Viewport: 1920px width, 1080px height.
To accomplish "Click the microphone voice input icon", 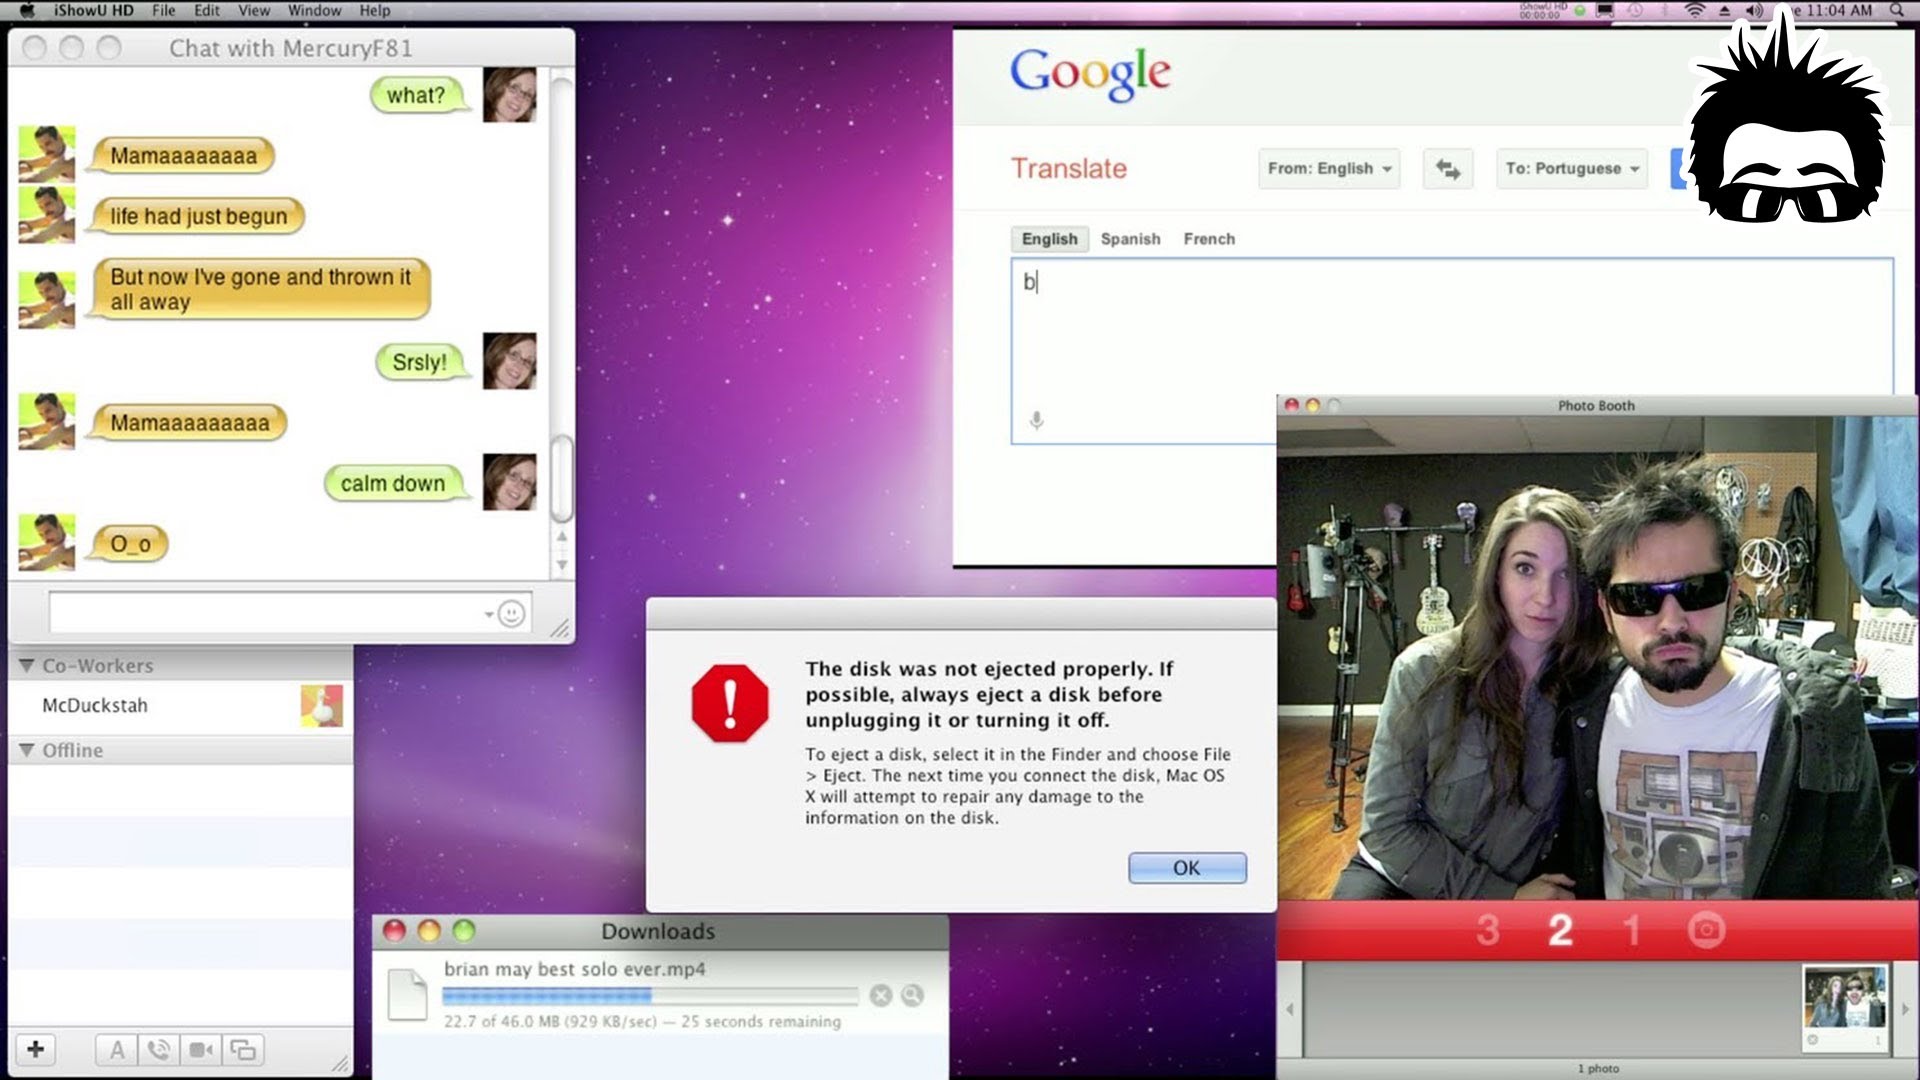I will [x=1037, y=421].
